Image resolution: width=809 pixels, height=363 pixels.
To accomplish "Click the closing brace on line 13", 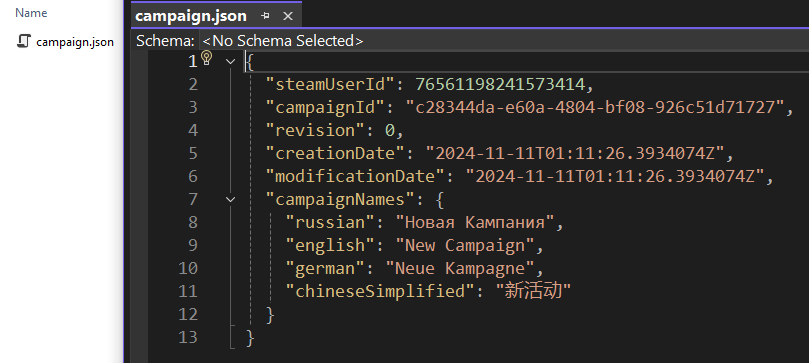I will (x=250, y=338).
